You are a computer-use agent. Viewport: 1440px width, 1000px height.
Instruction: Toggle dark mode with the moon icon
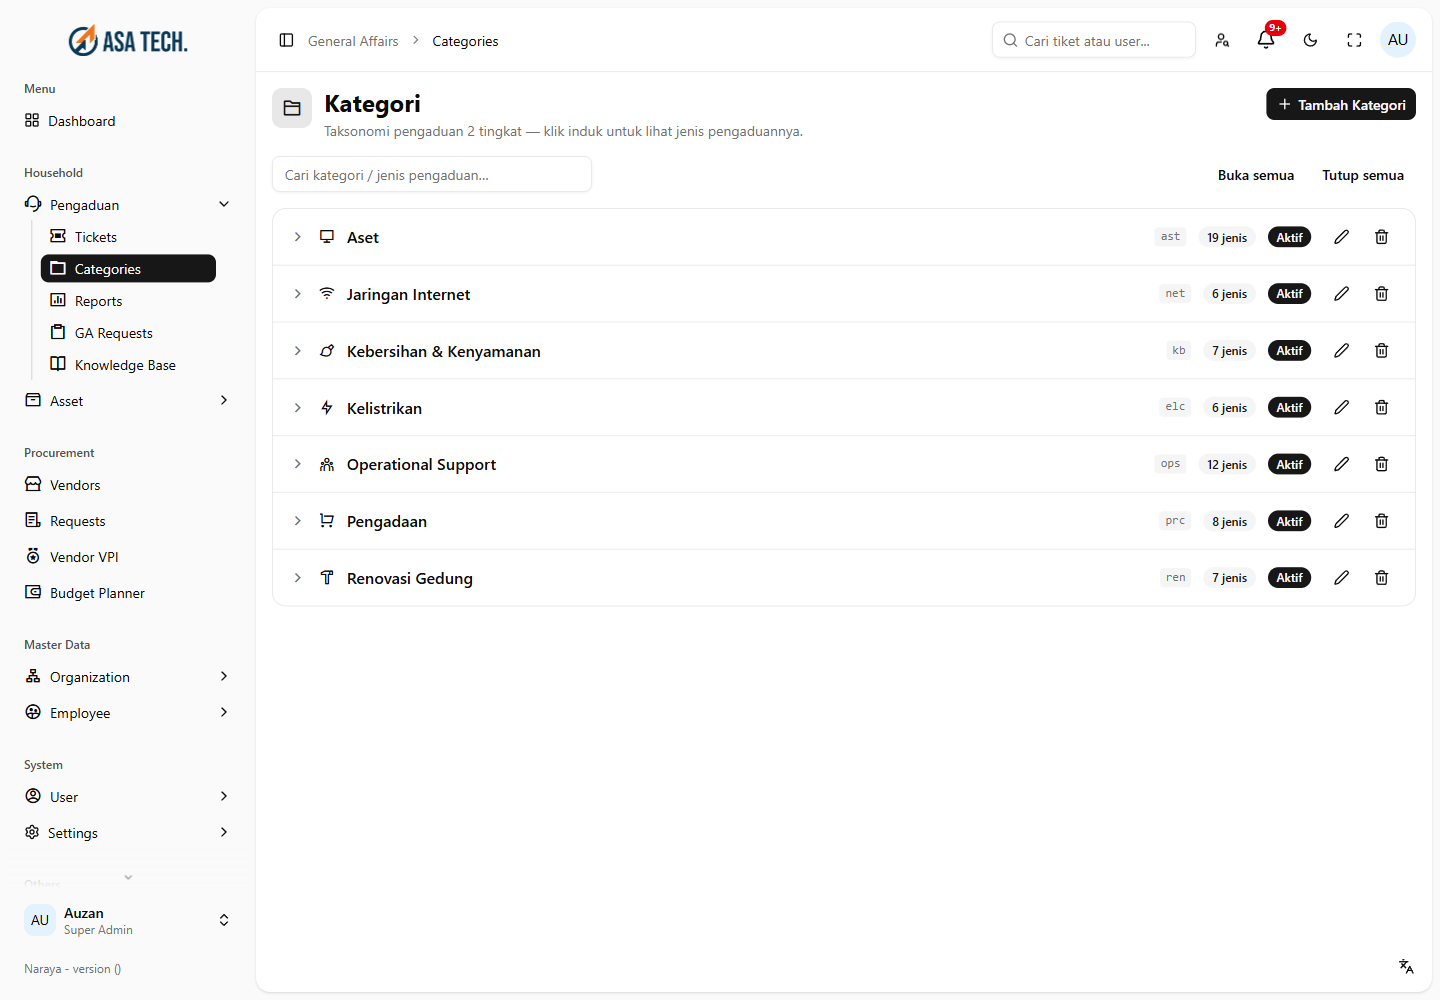tap(1310, 40)
